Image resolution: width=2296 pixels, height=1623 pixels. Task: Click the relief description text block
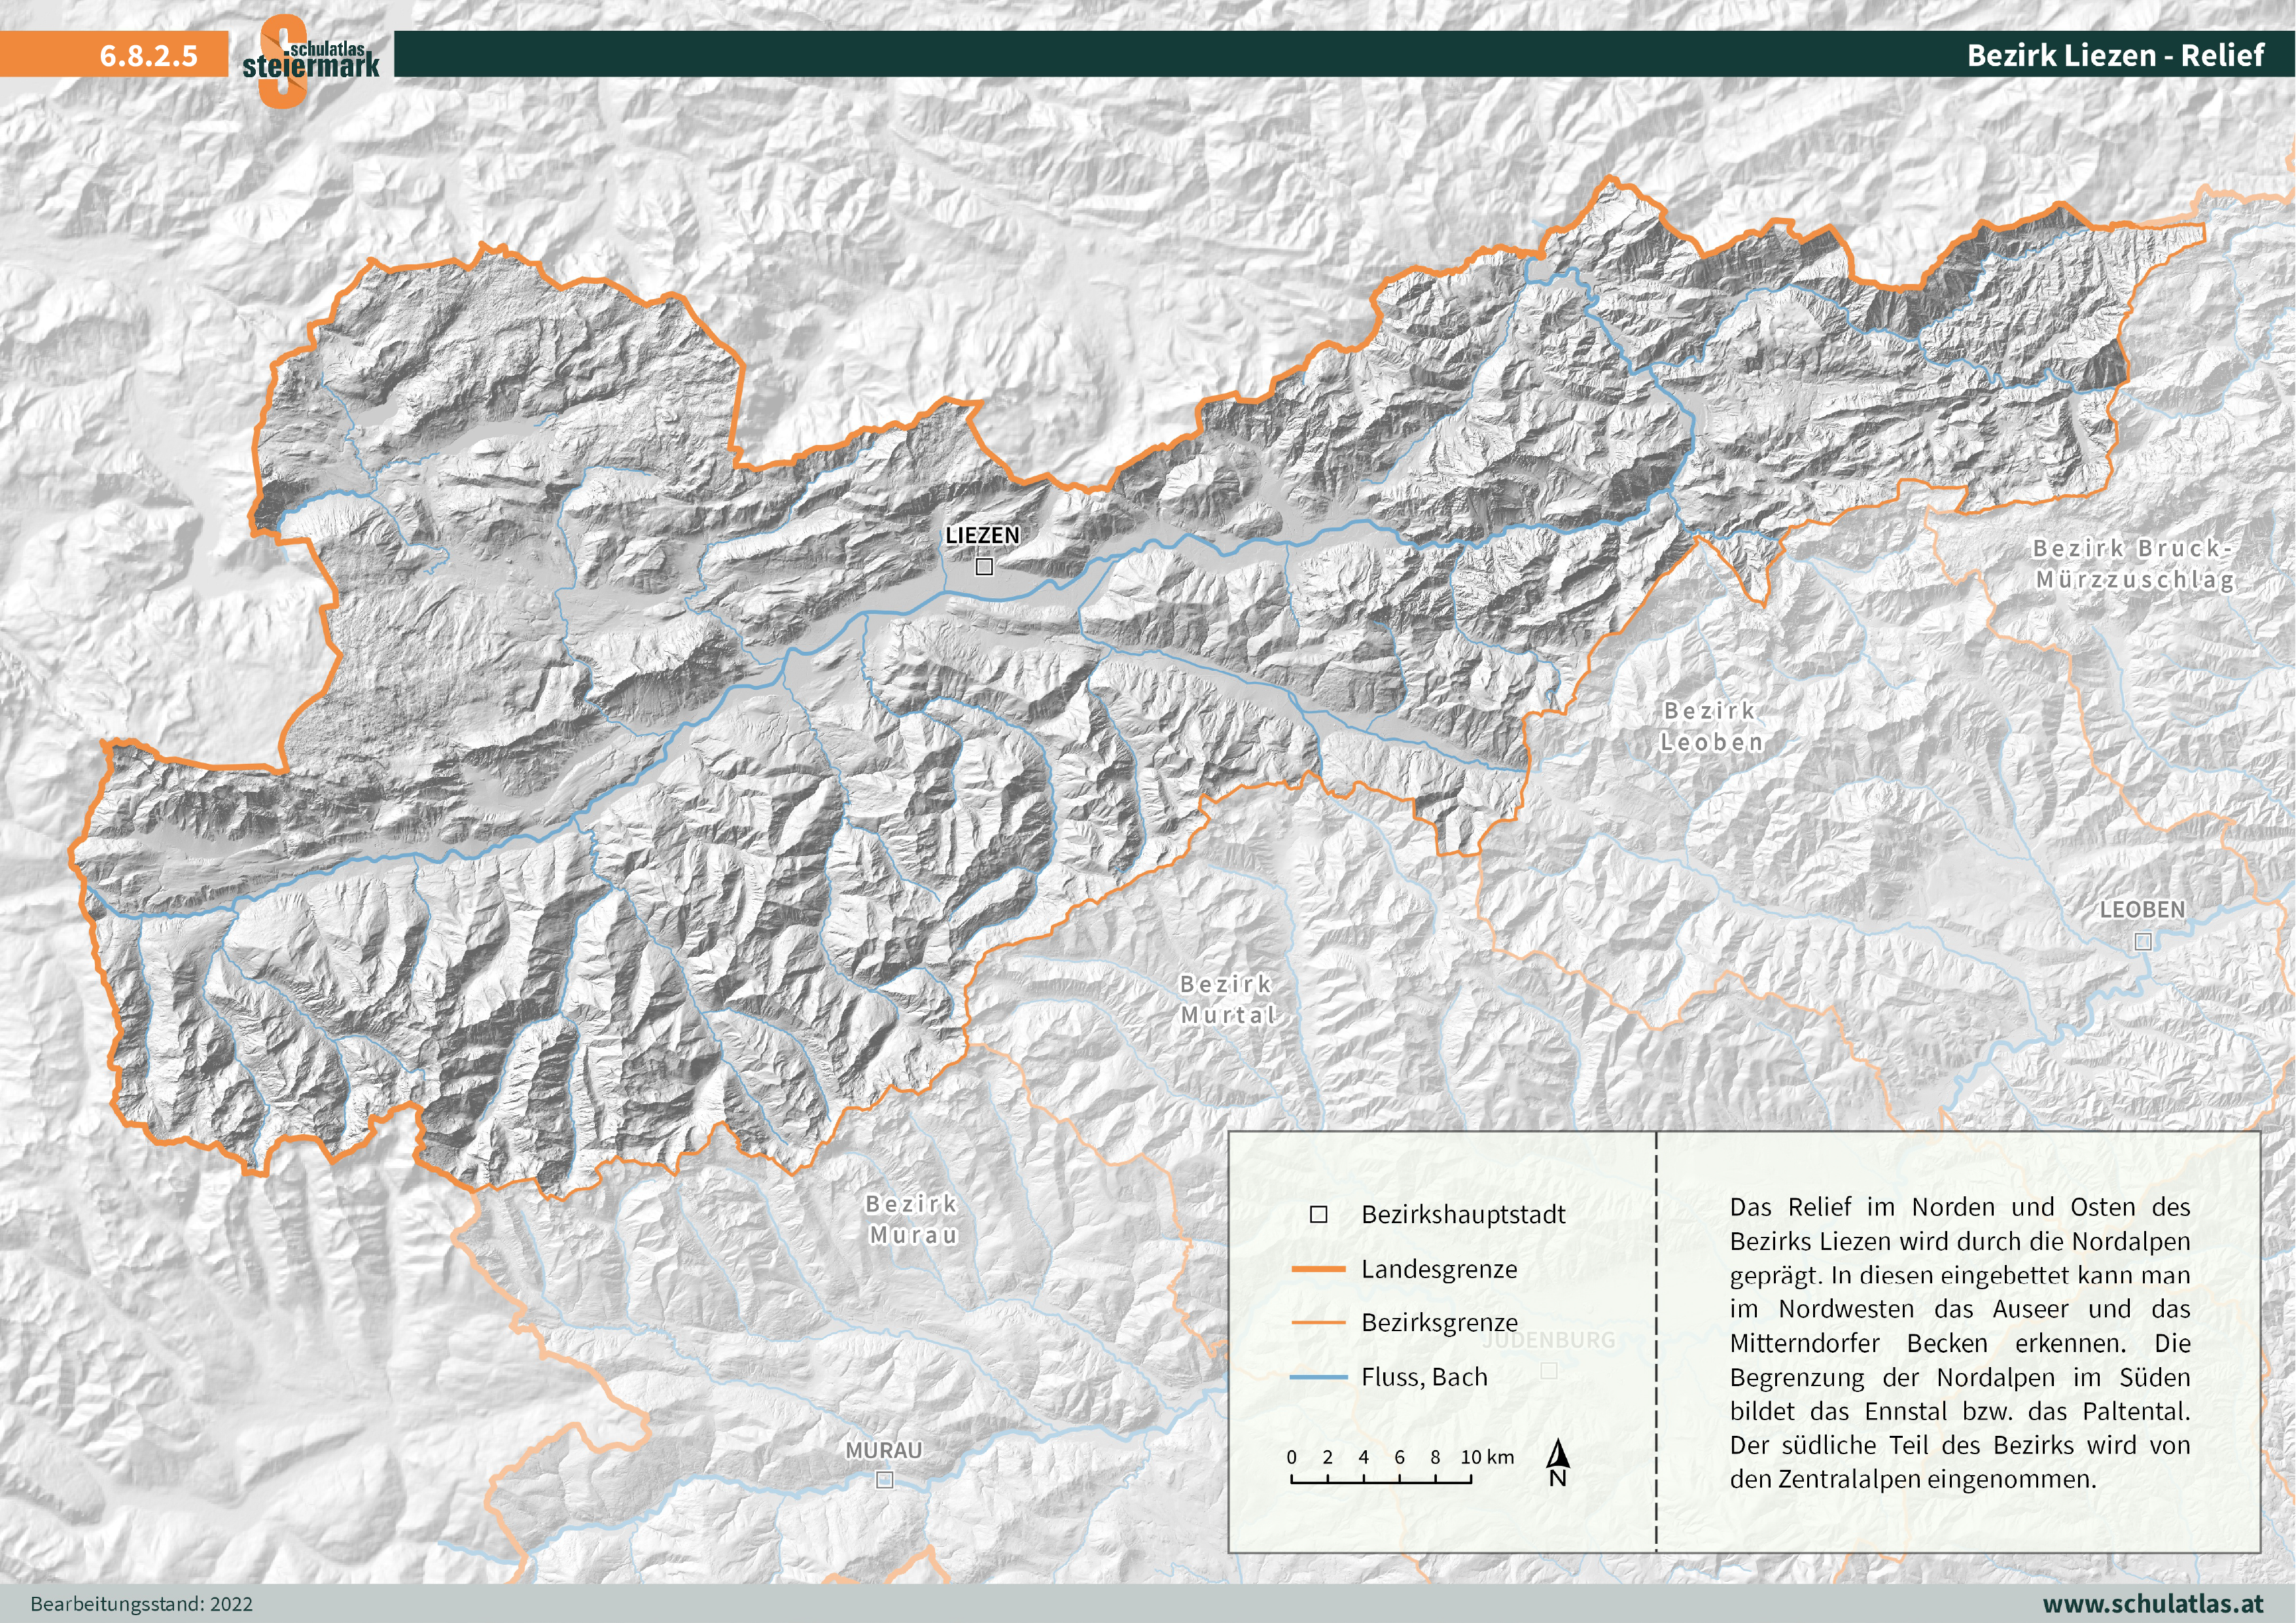tap(1959, 1342)
